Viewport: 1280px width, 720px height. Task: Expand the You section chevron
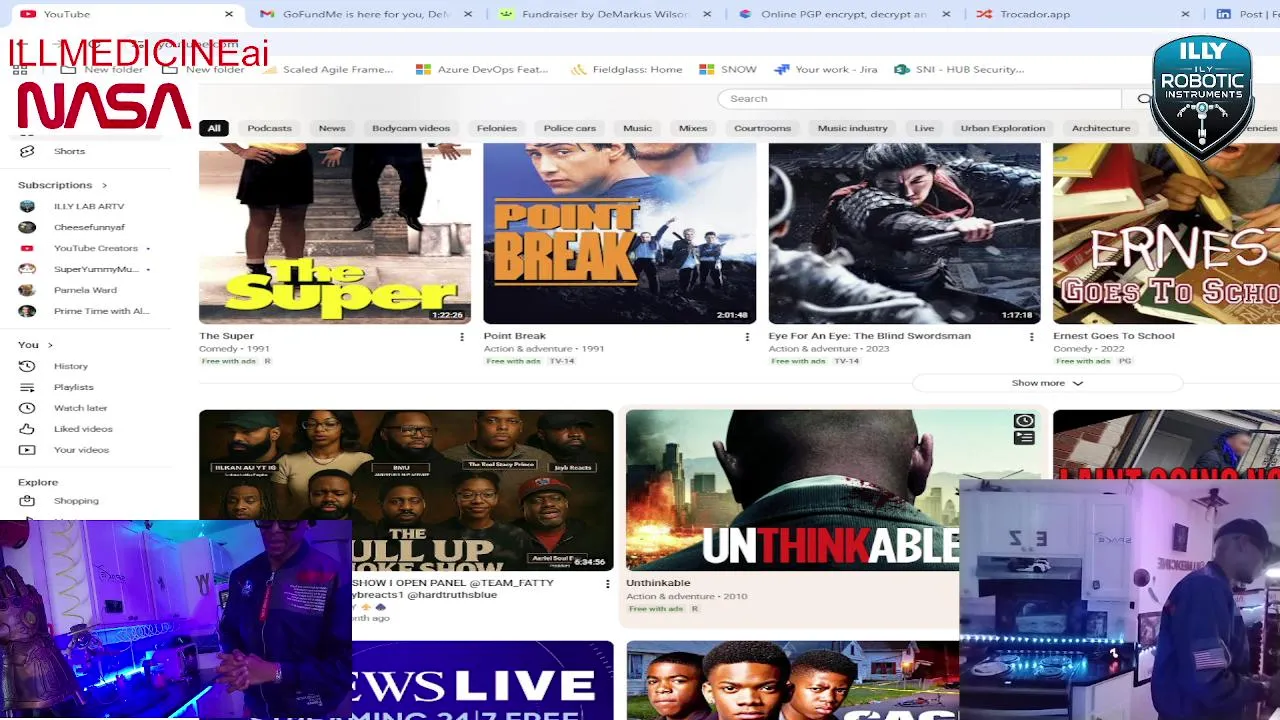coord(50,345)
